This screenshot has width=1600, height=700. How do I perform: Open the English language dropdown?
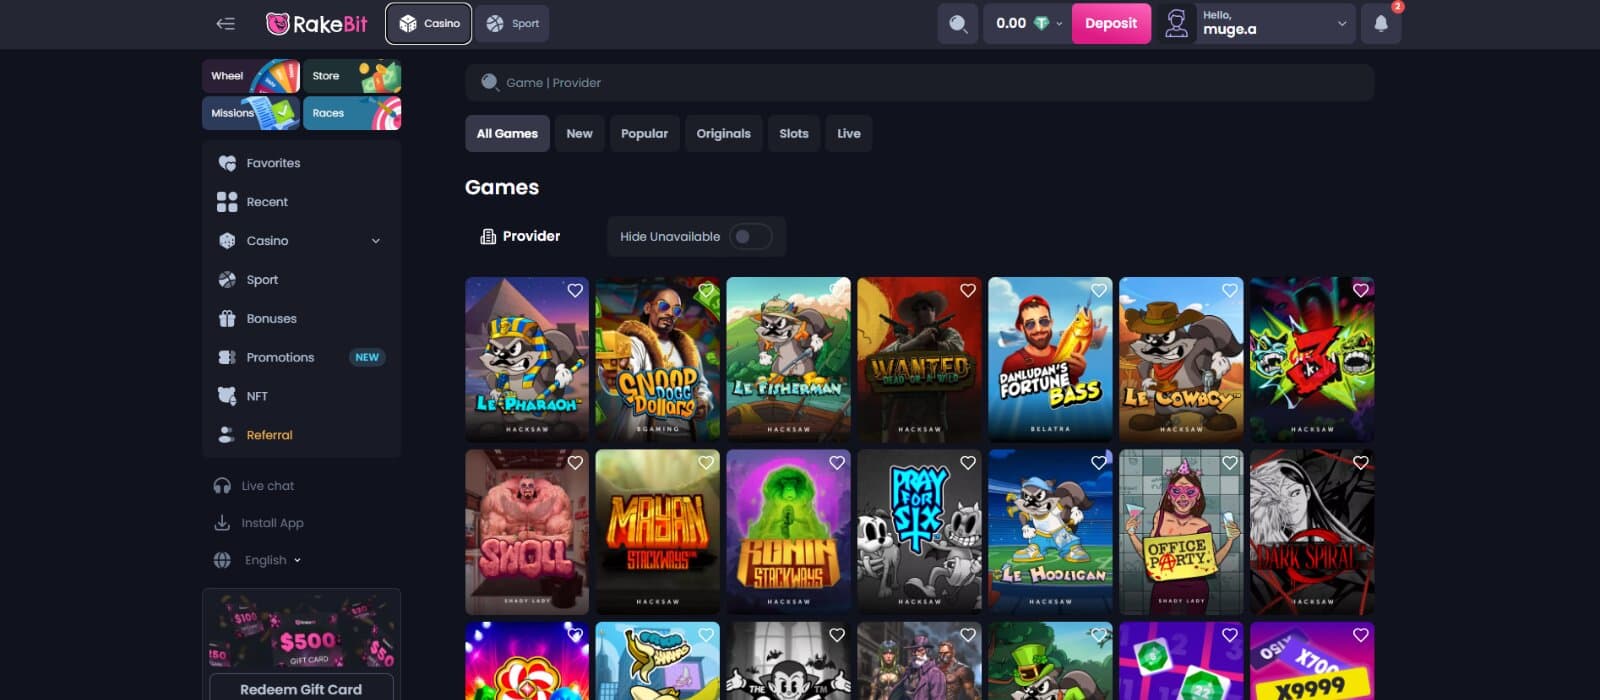273,560
